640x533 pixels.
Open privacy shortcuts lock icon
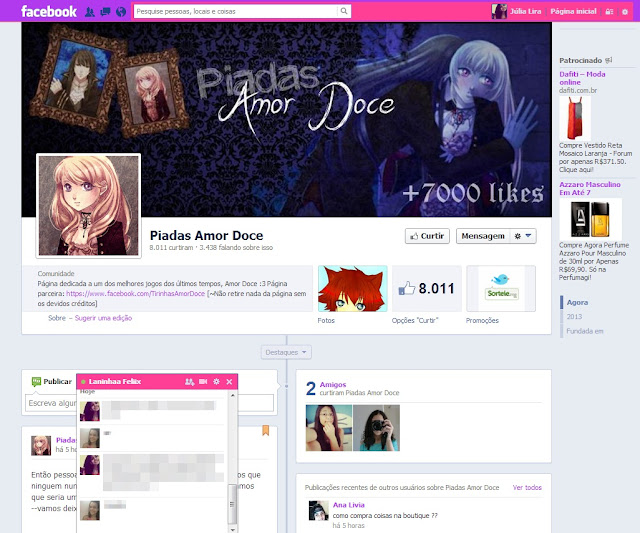(x=609, y=12)
